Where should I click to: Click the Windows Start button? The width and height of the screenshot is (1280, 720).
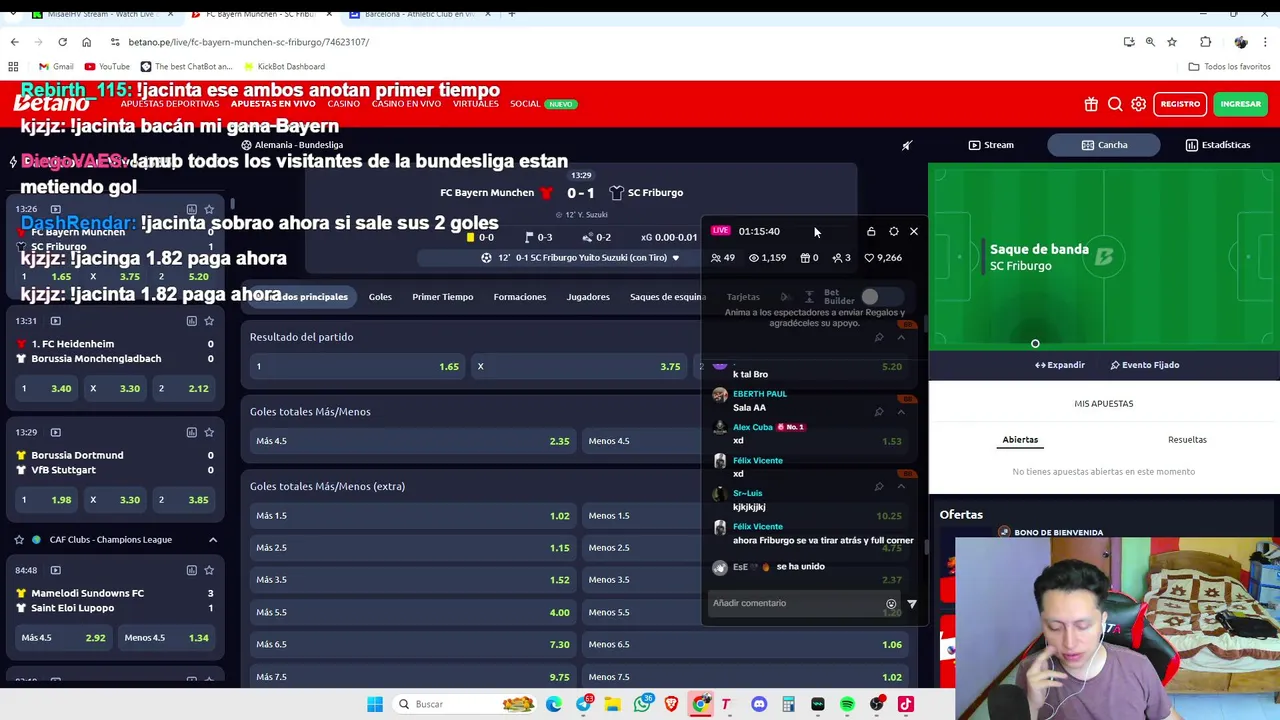[x=375, y=704]
